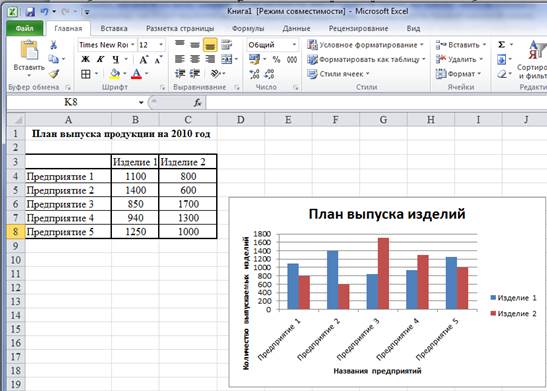Image resolution: width=547 pixels, height=391 pixels.
Task: Click the red Изделие 2 legend swatch
Action: click(x=493, y=313)
